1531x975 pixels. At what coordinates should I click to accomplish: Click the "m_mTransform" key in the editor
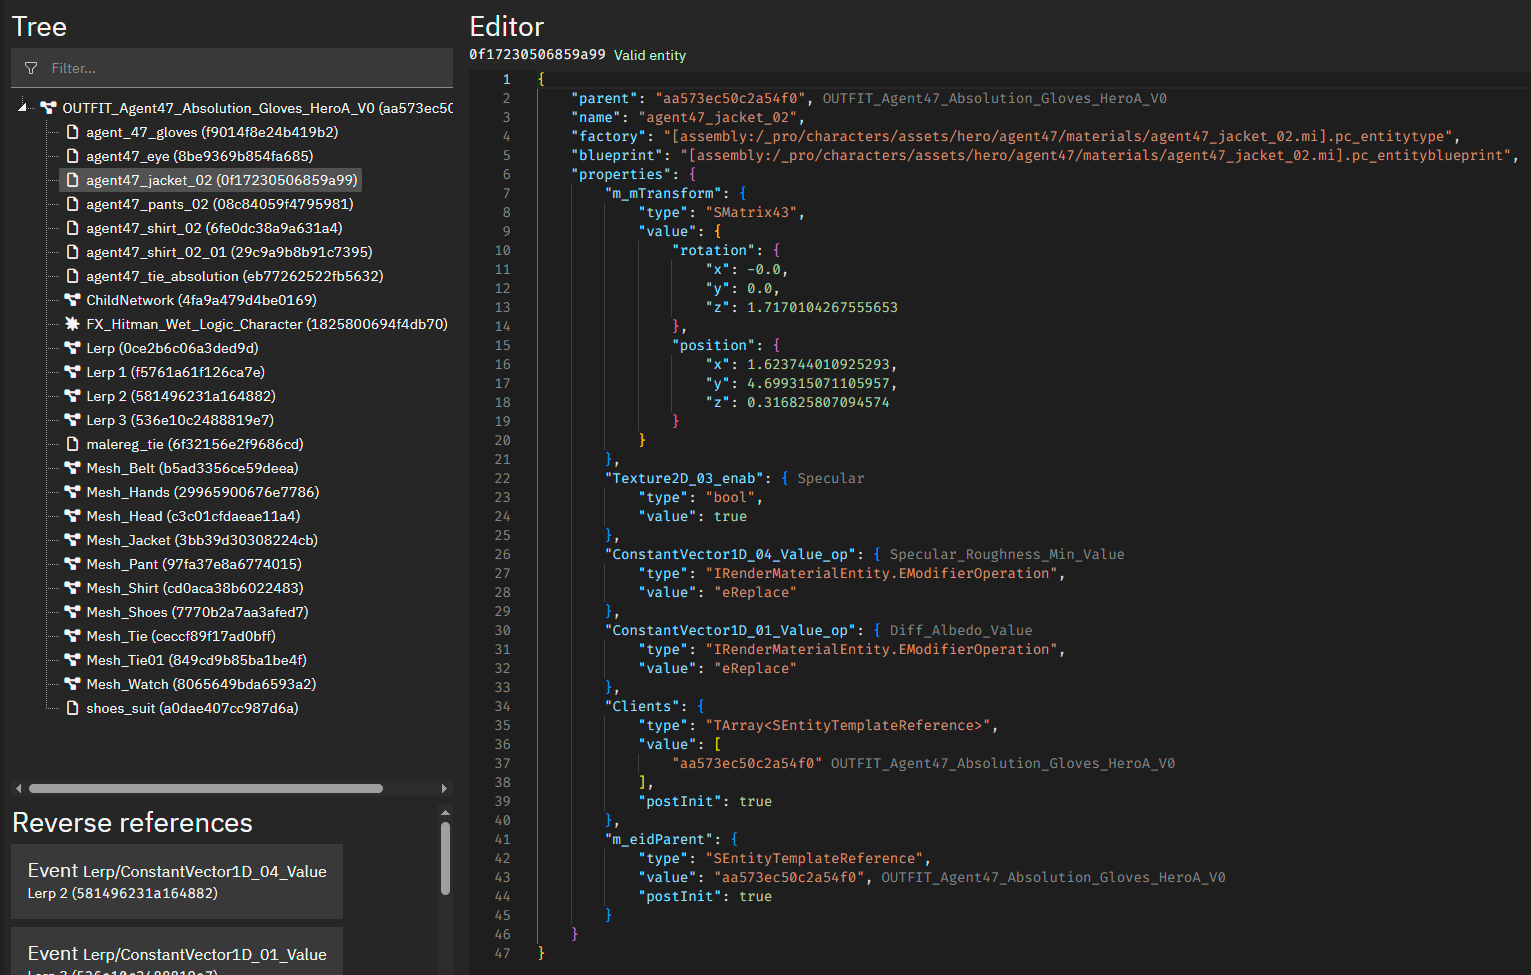[x=663, y=193]
